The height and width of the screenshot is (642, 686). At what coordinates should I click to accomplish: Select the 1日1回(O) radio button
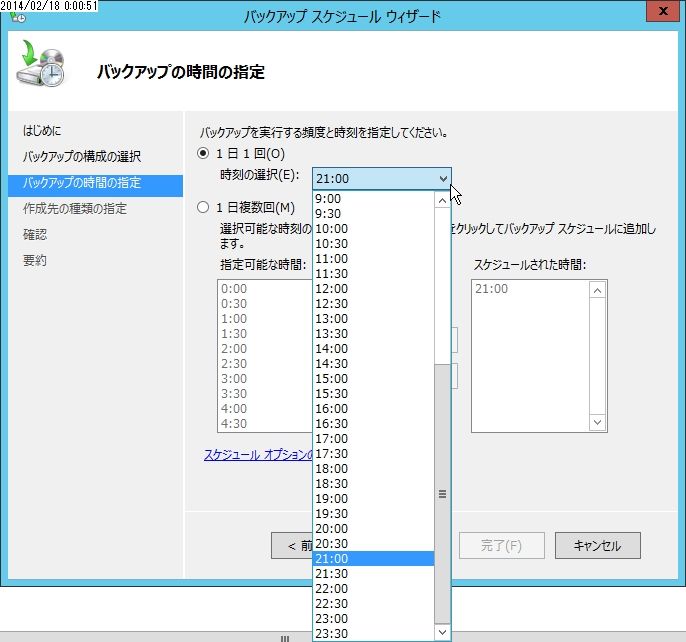[x=203, y=153]
